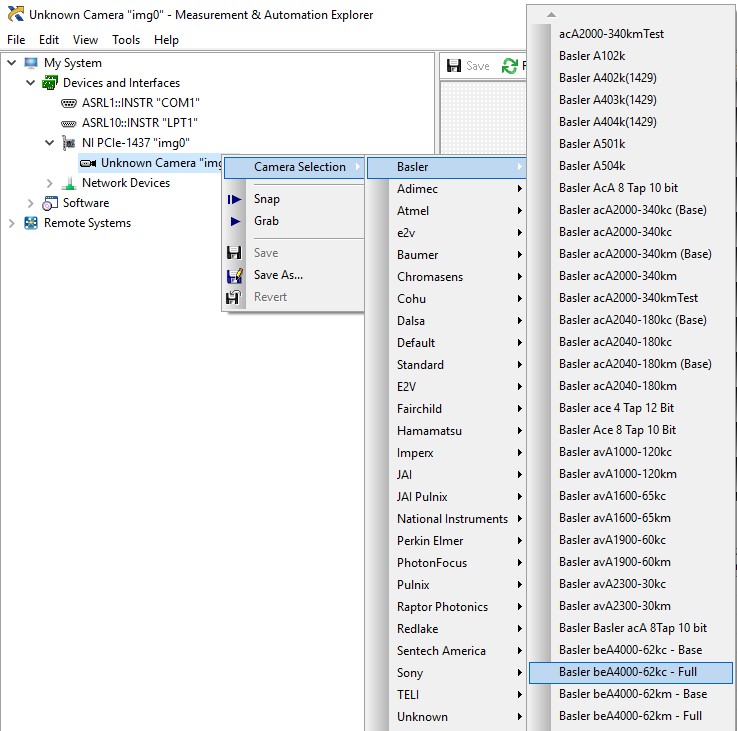
Task: Collapse the My System node
Action: pyautogui.click(x=12, y=63)
